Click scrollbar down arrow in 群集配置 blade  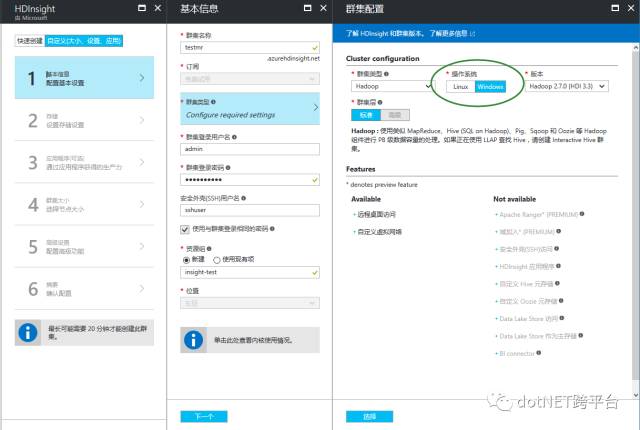tap(636, 395)
